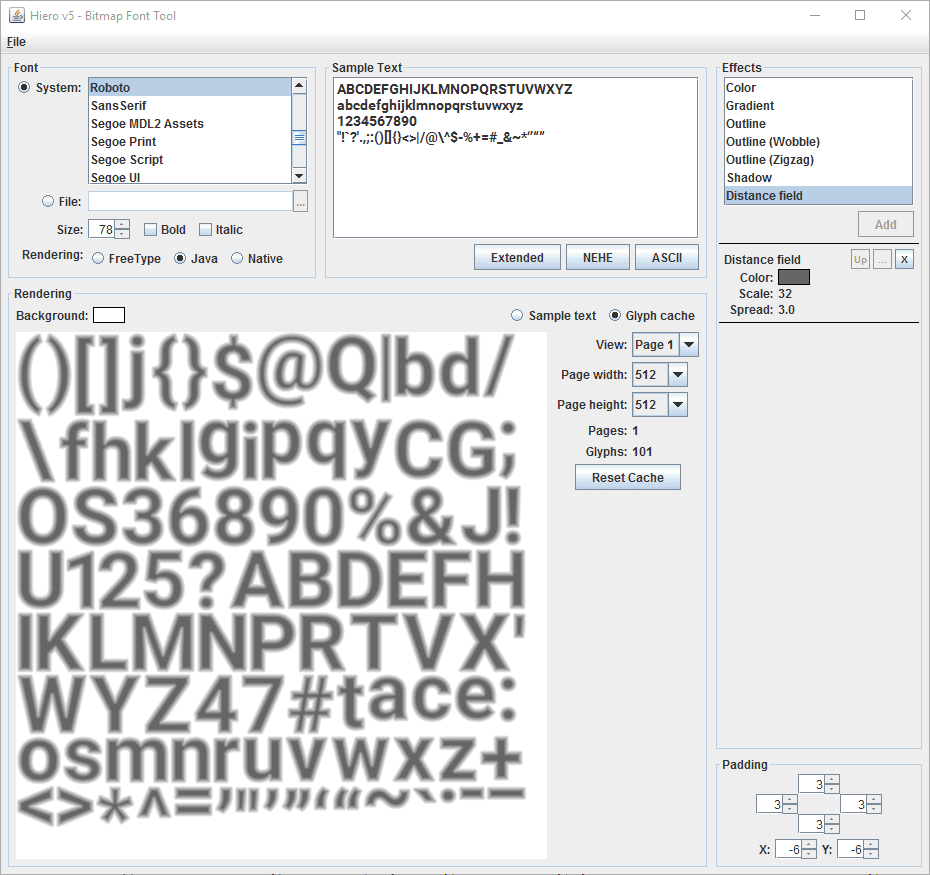
Task: Load the Extended sample text
Action: pos(517,258)
